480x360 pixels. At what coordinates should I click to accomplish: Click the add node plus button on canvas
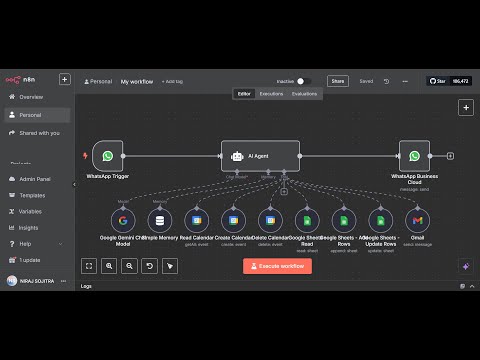point(466,108)
